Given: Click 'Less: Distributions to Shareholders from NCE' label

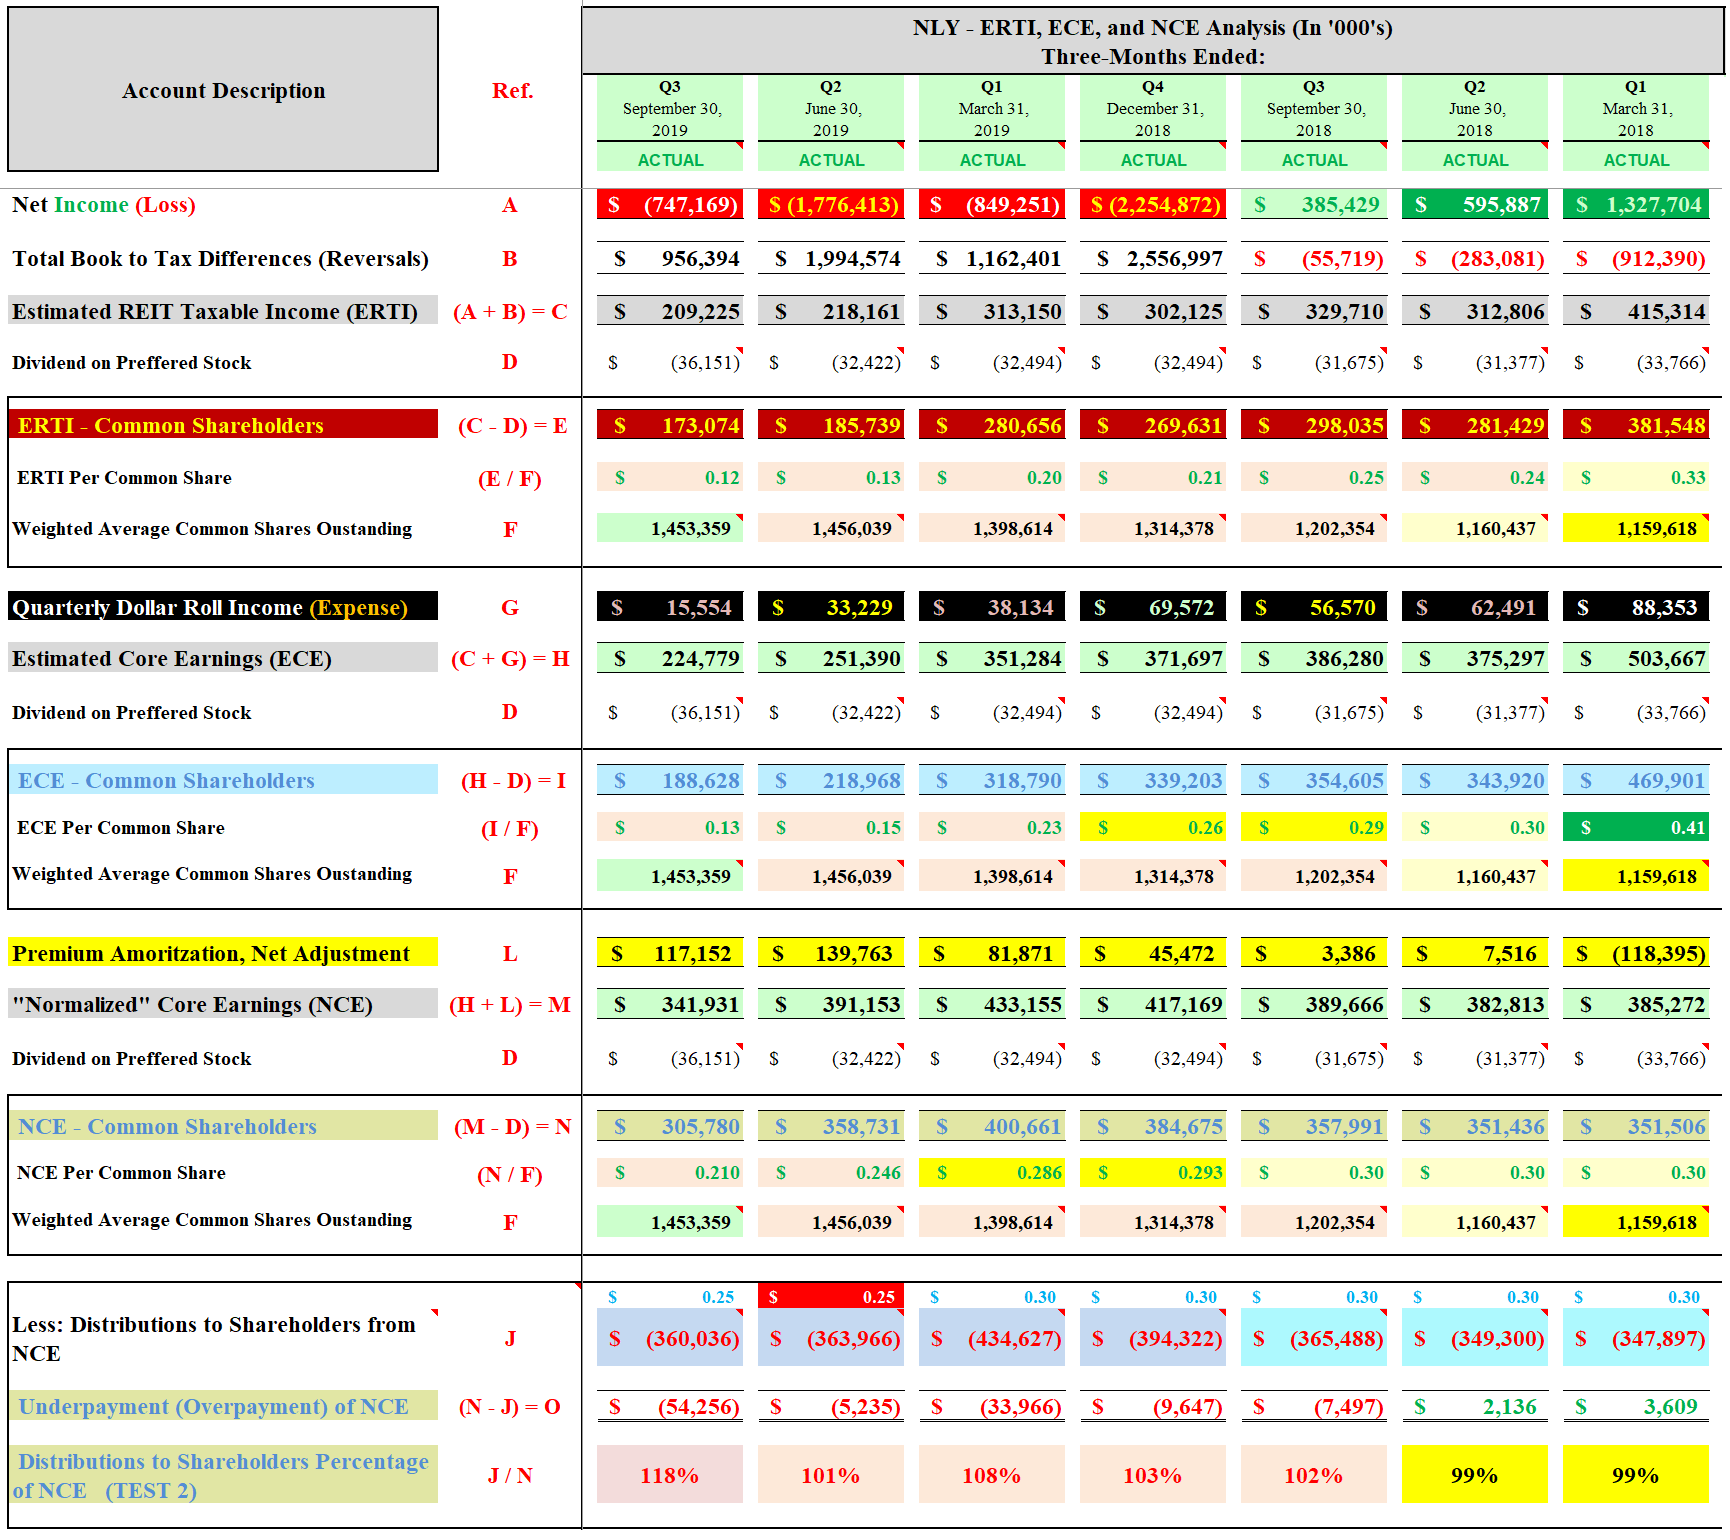Looking at the screenshot, I should coord(214,1339).
